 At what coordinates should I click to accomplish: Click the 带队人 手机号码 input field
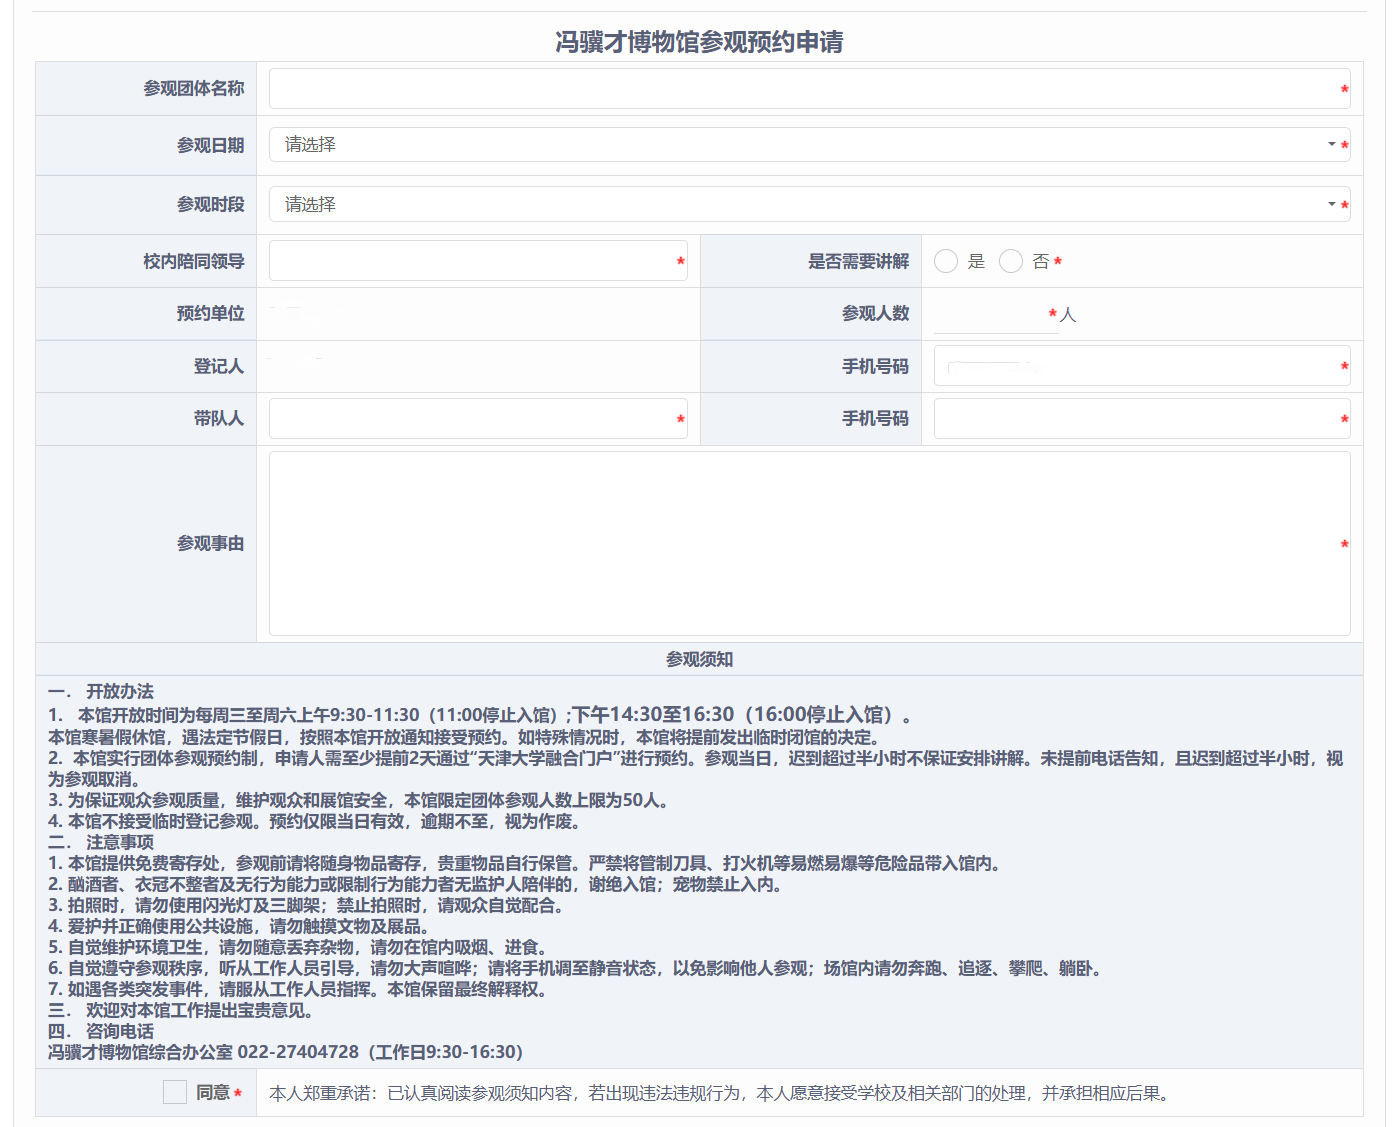click(x=1140, y=418)
